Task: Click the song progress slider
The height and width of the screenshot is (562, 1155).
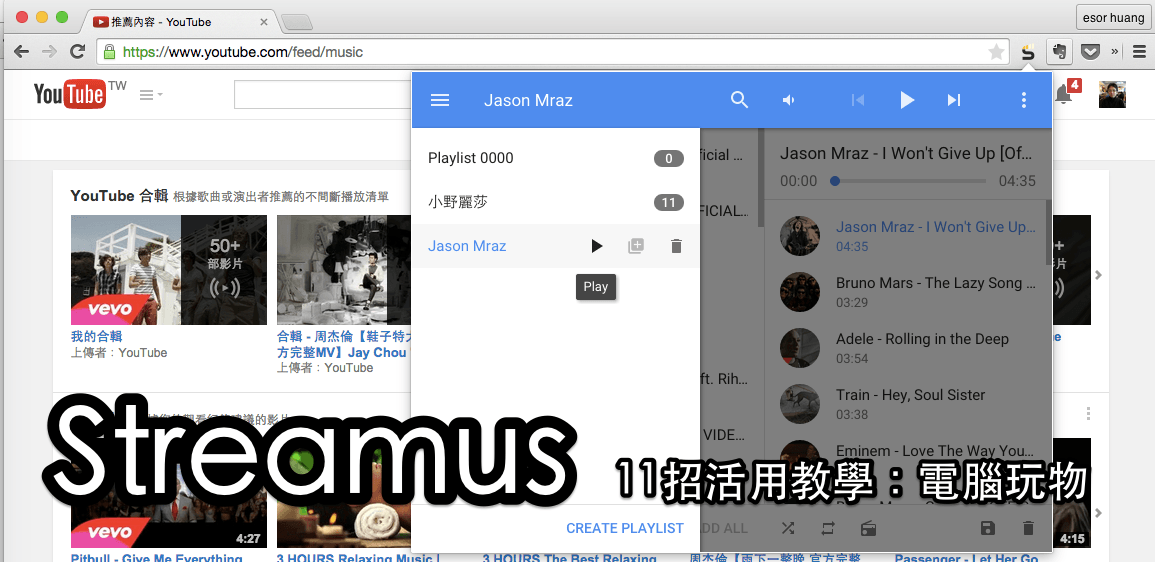Action: pos(908,180)
